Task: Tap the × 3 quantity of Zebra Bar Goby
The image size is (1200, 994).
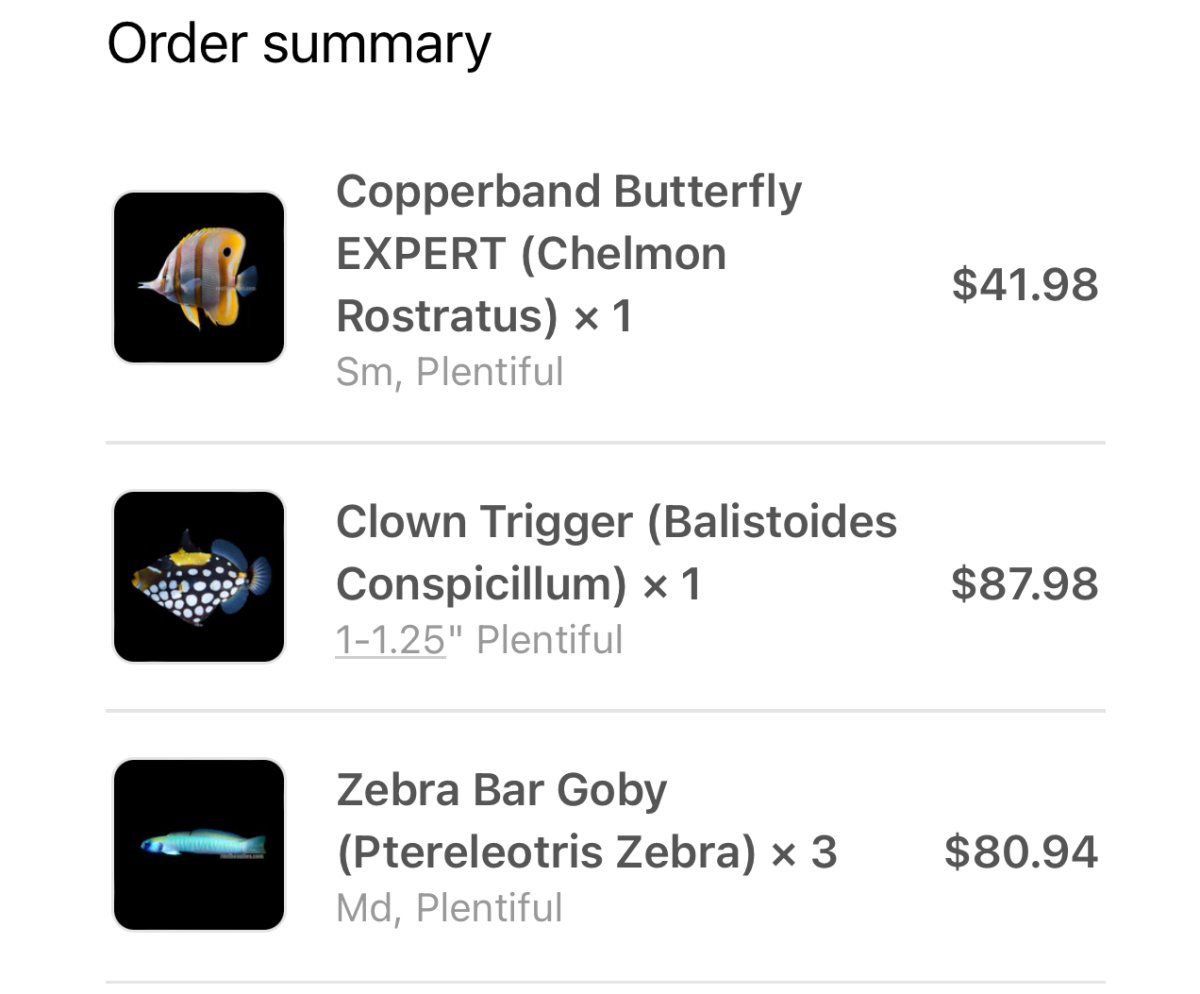Action: [804, 853]
